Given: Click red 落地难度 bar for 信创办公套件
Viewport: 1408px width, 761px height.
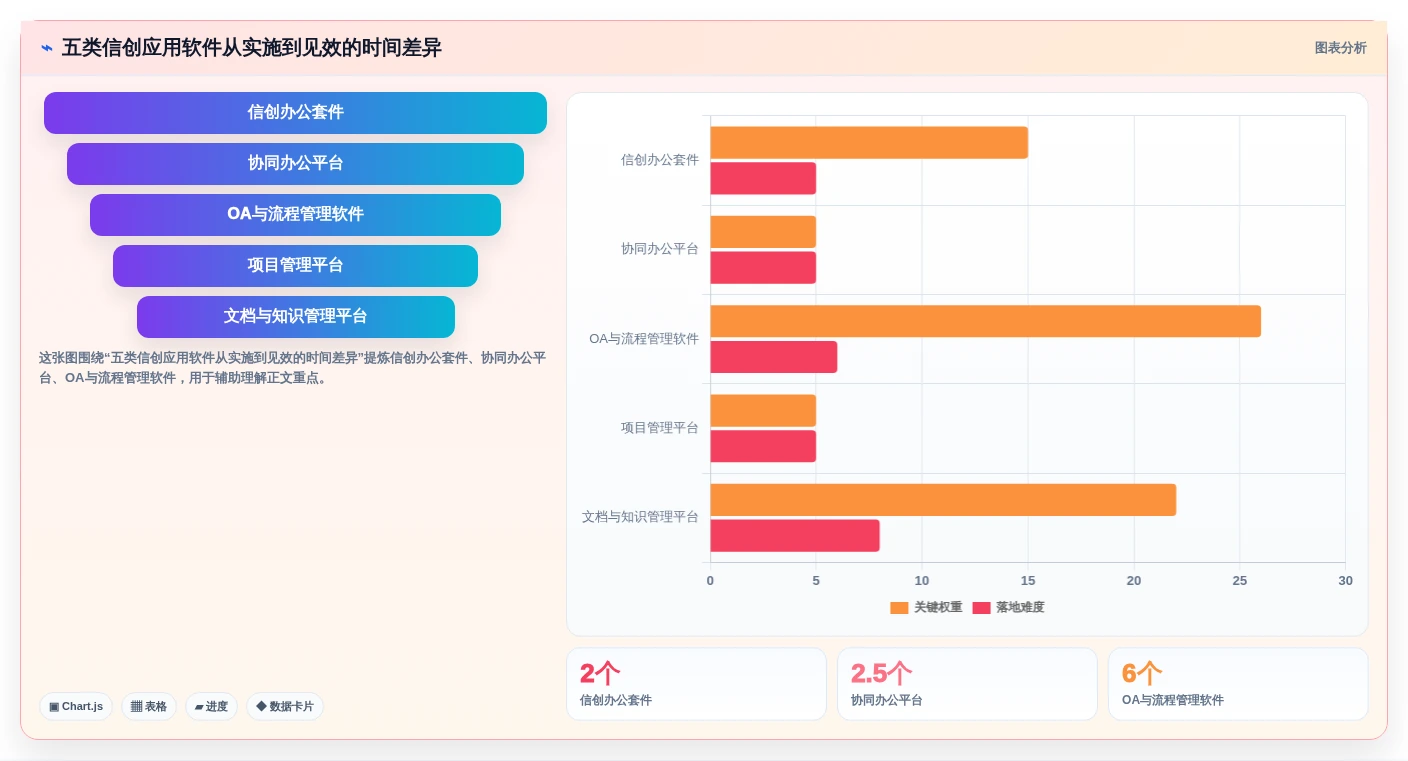Looking at the screenshot, I should tap(763, 178).
